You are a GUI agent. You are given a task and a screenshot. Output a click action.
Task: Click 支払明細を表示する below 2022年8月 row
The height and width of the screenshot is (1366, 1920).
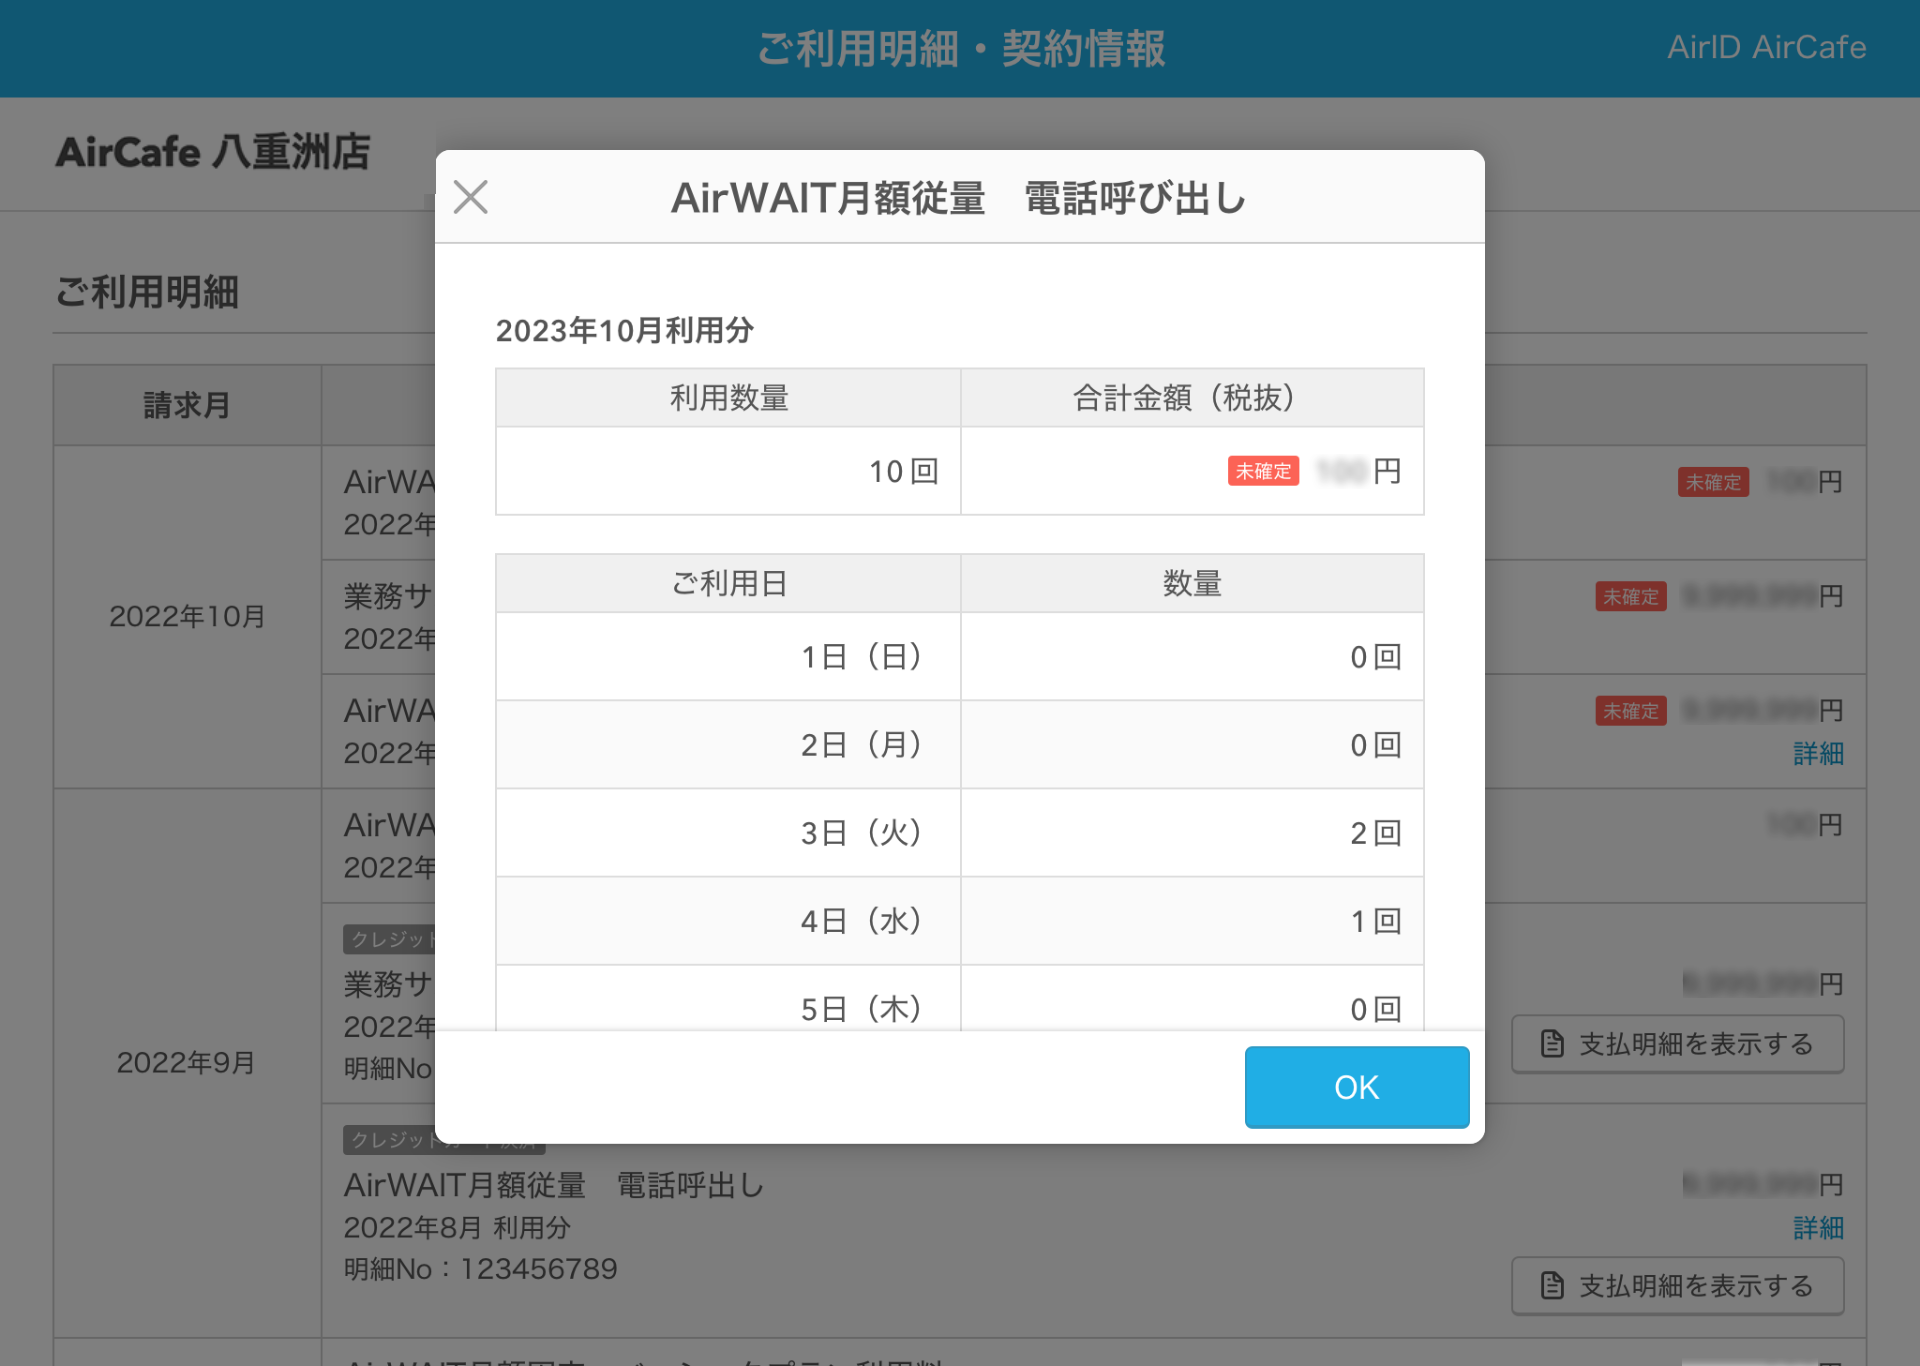[x=1677, y=1285]
